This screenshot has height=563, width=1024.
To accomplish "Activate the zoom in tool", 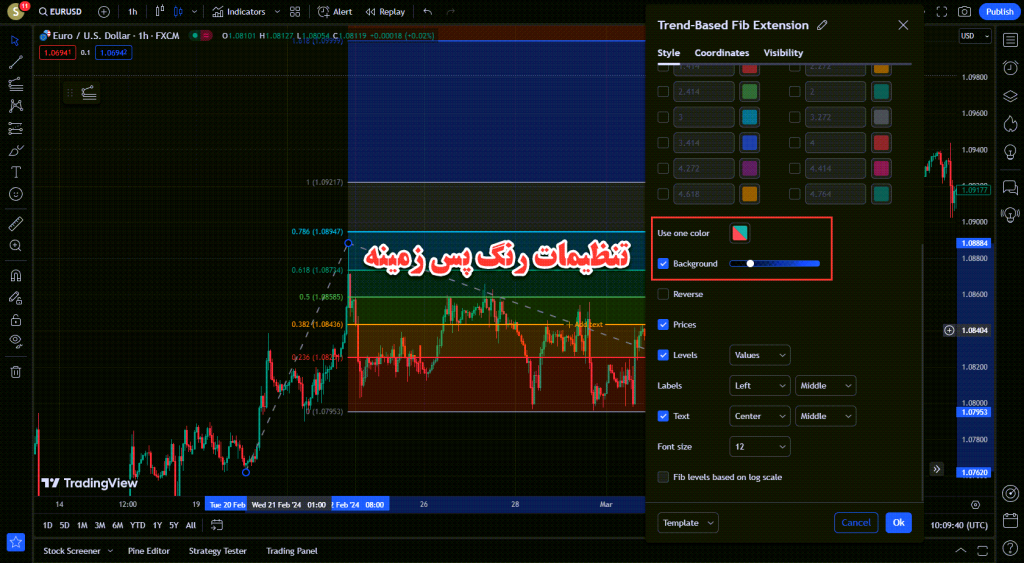I will 16,246.
